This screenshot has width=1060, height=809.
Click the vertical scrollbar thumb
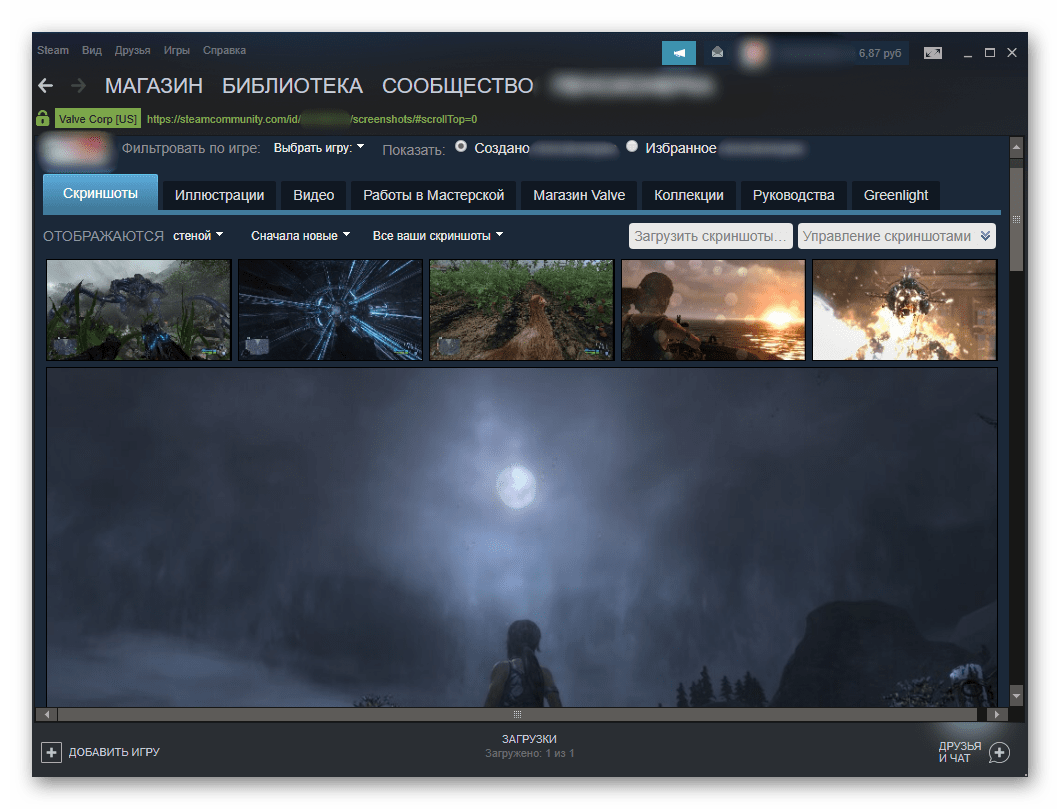1016,218
